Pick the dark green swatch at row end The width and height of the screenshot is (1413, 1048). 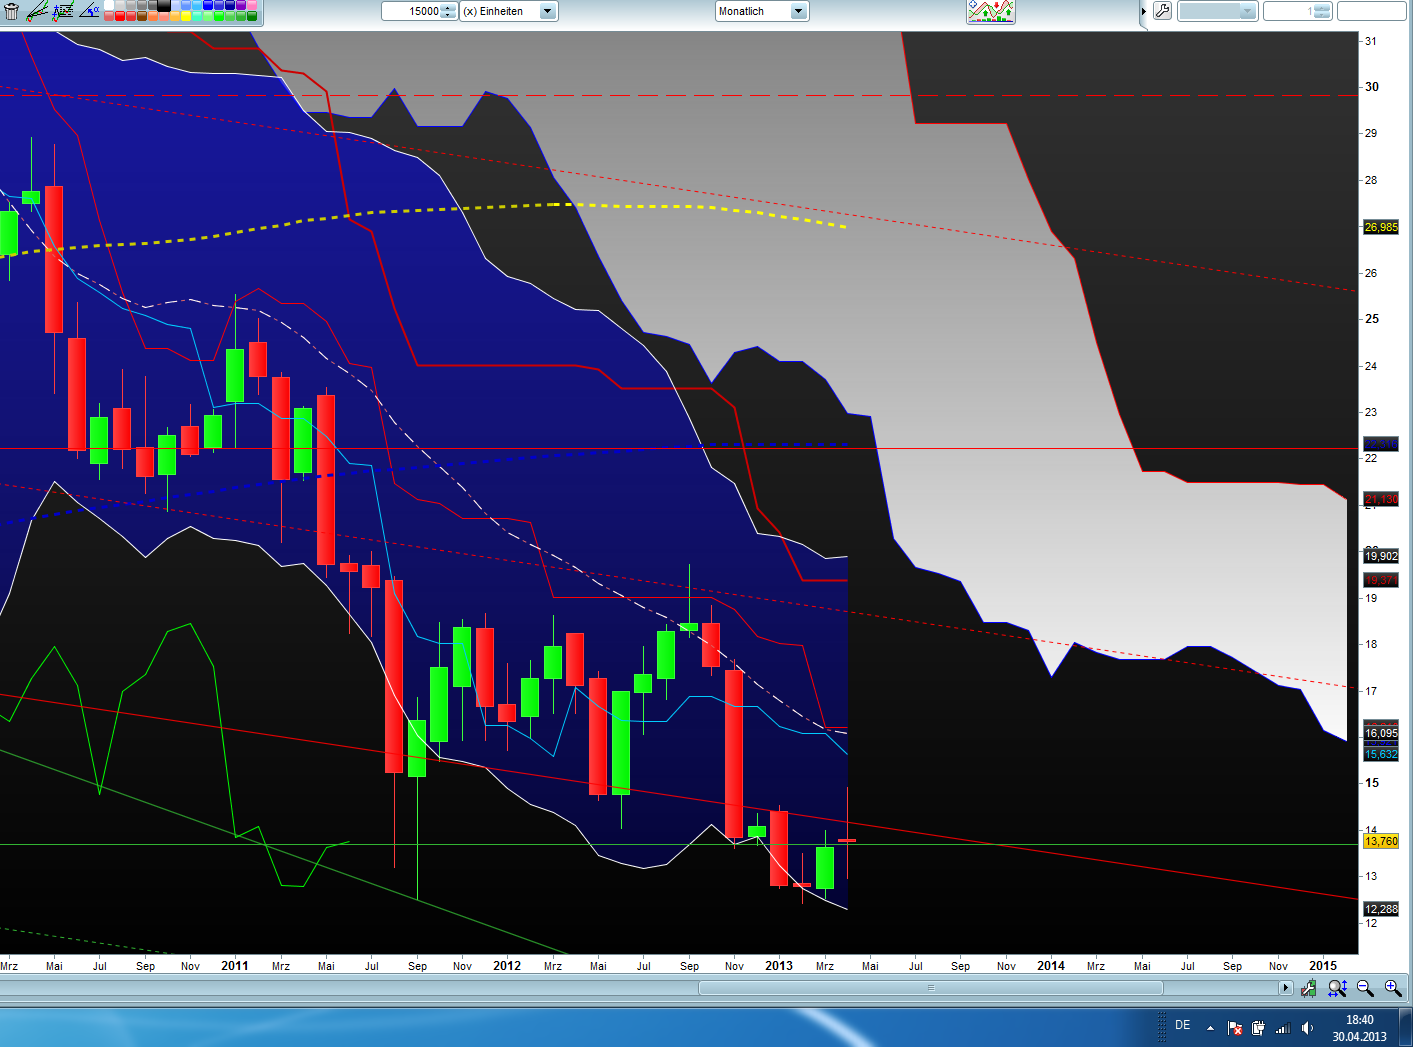click(253, 16)
